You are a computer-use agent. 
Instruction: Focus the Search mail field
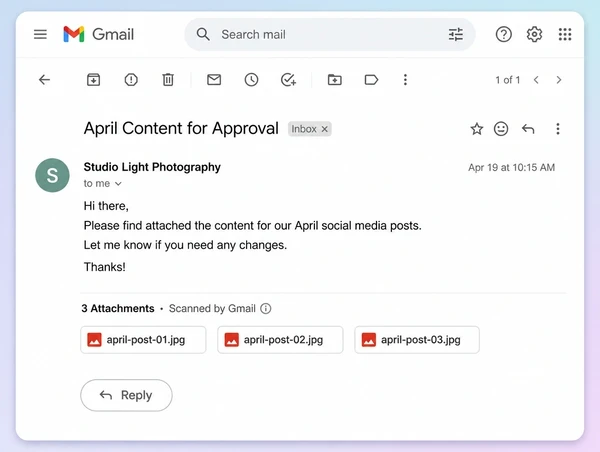329,34
